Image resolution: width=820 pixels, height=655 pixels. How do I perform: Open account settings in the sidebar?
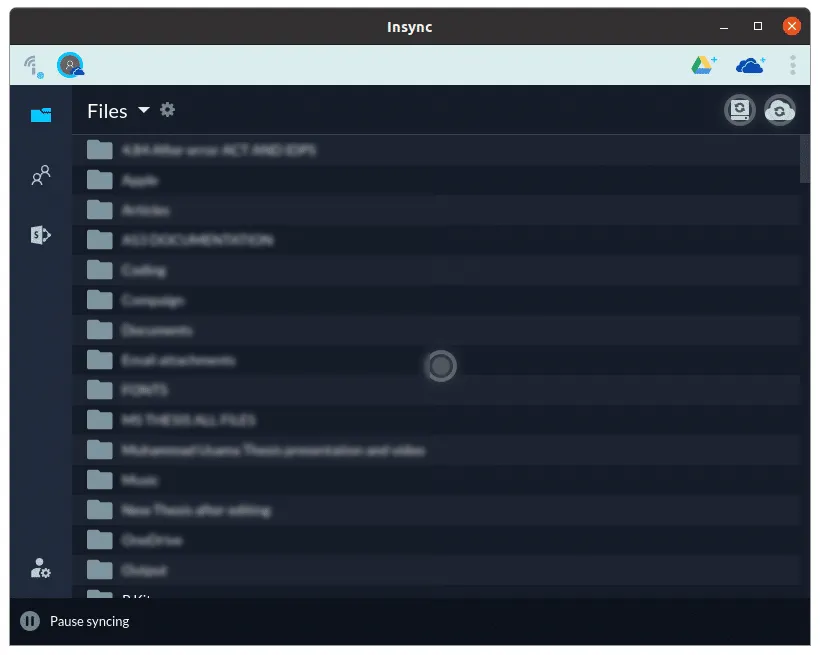pos(41,568)
